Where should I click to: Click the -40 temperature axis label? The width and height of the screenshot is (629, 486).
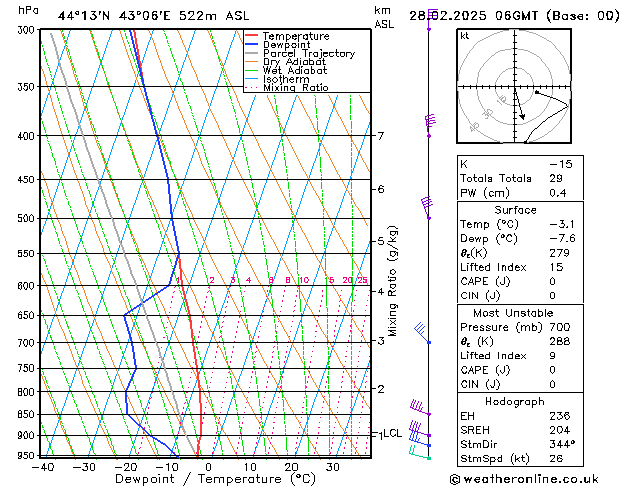tap(43, 467)
